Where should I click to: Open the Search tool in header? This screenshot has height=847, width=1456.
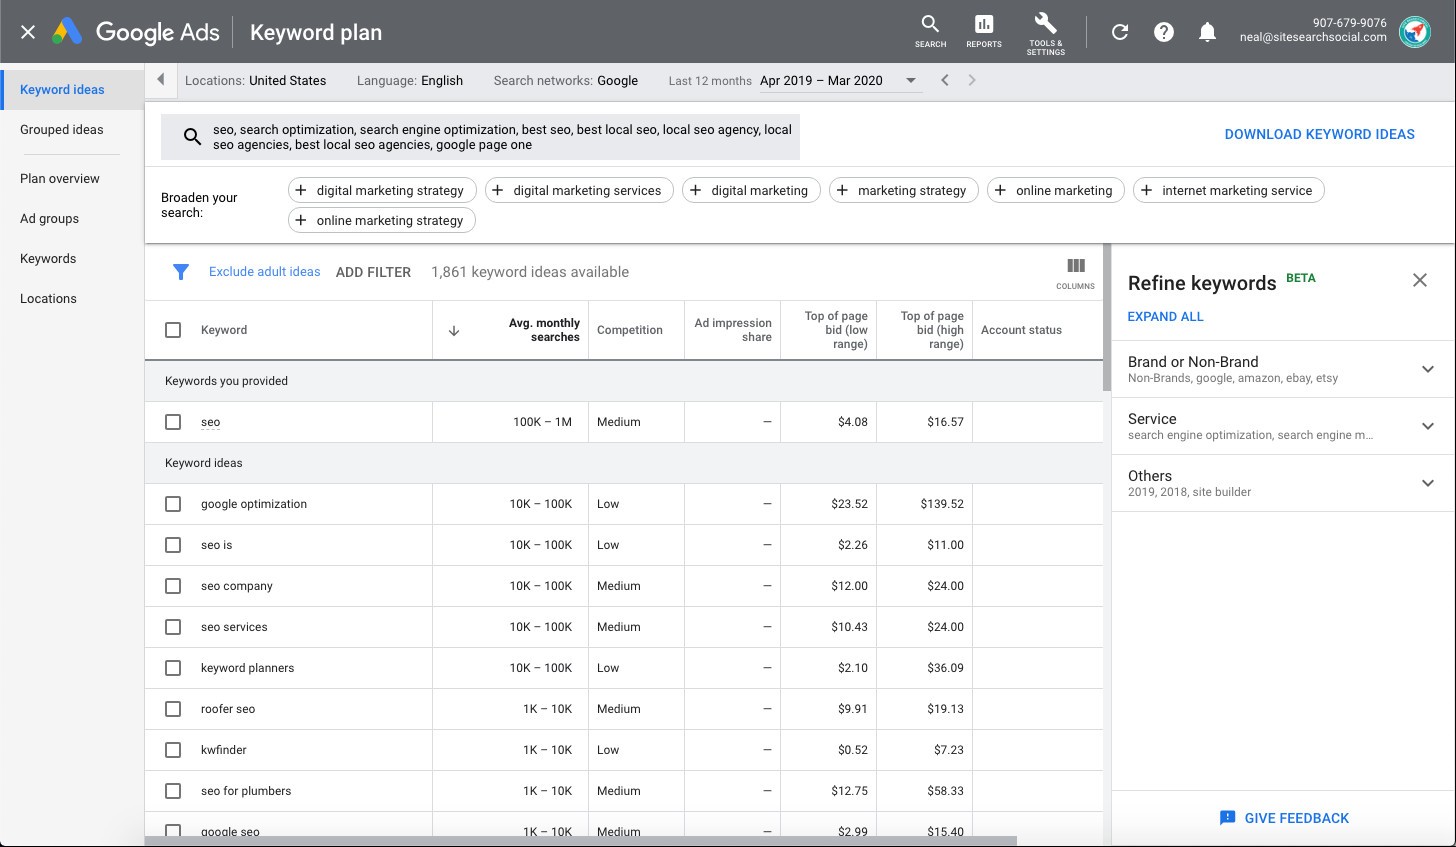pos(930,31)
